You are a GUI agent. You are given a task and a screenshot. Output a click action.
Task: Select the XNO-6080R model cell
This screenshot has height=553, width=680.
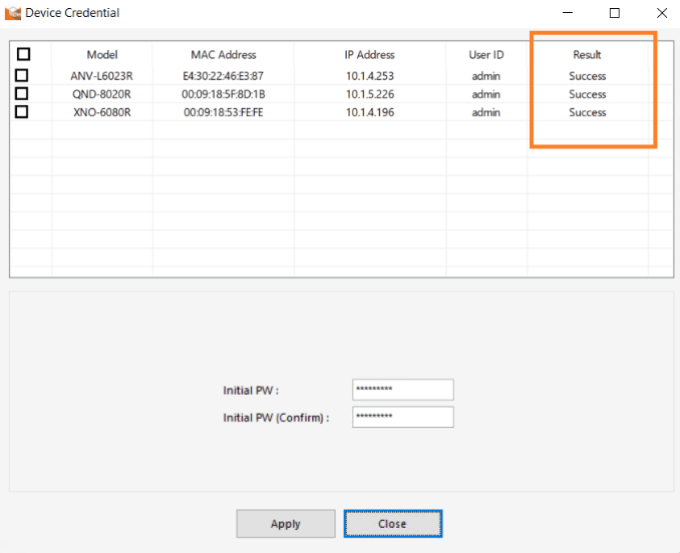[x=101, y=112]
